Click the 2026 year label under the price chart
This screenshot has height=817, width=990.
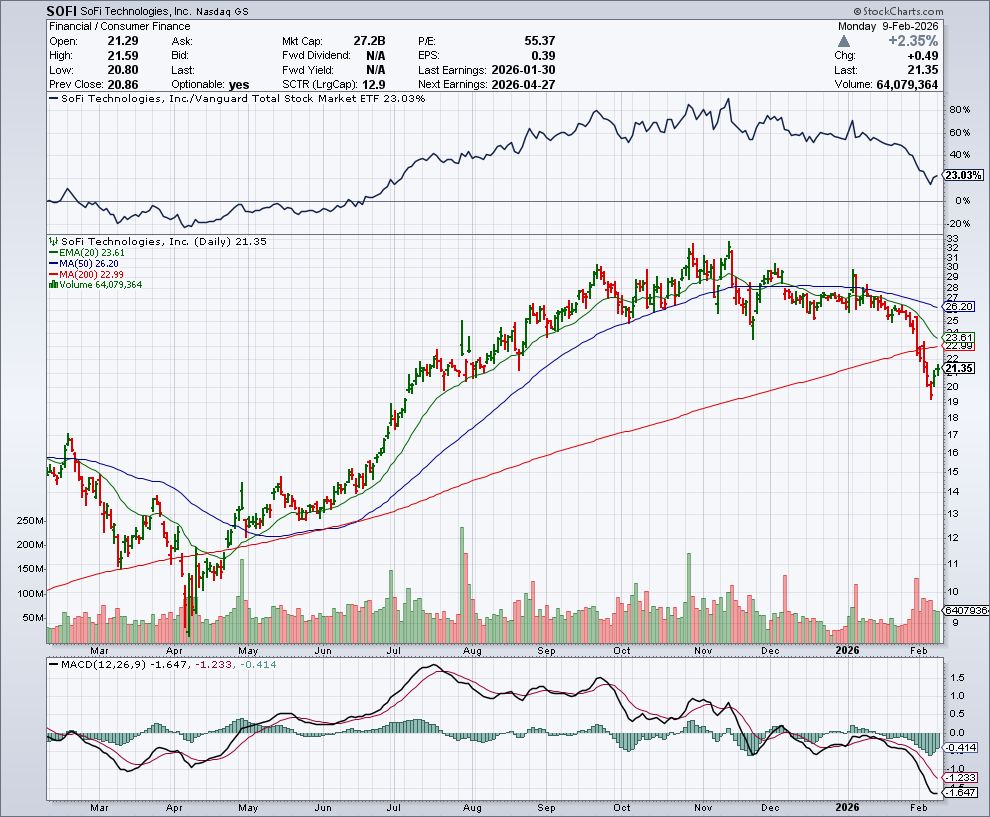848,650
